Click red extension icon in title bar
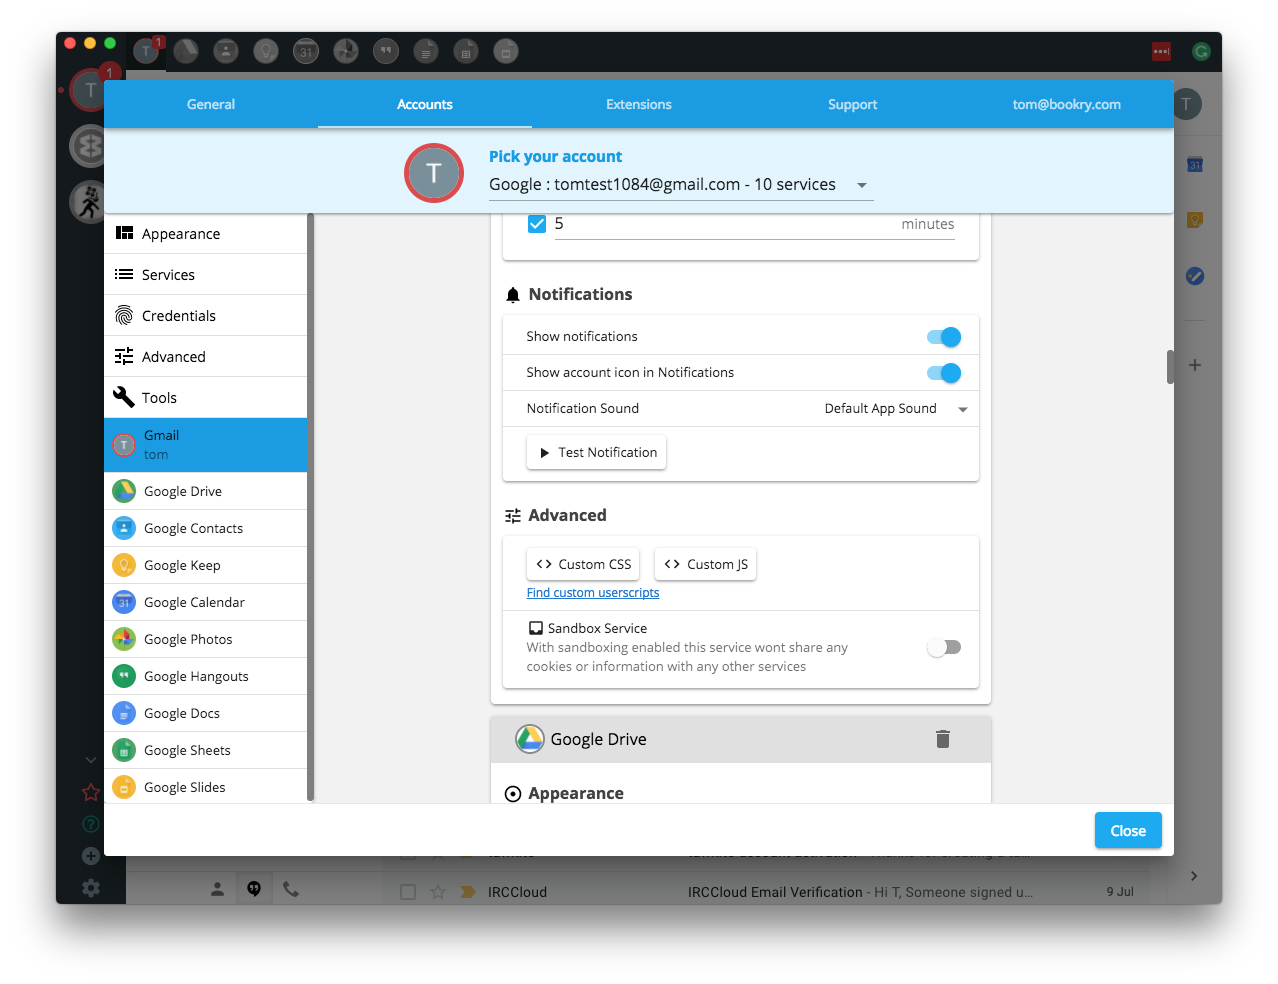 point(1161,51)
